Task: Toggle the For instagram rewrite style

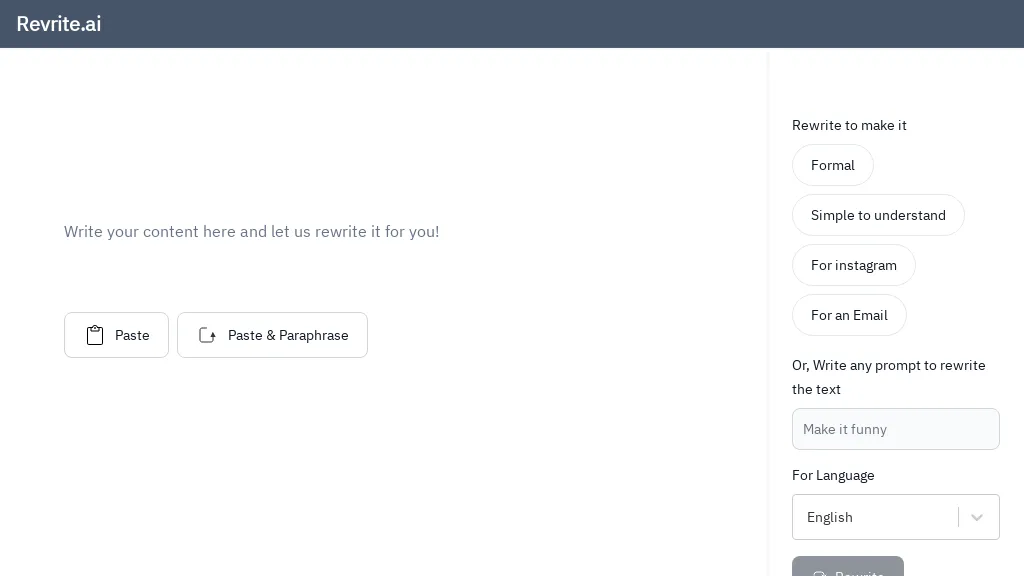Action: click(x=854, y=265)
